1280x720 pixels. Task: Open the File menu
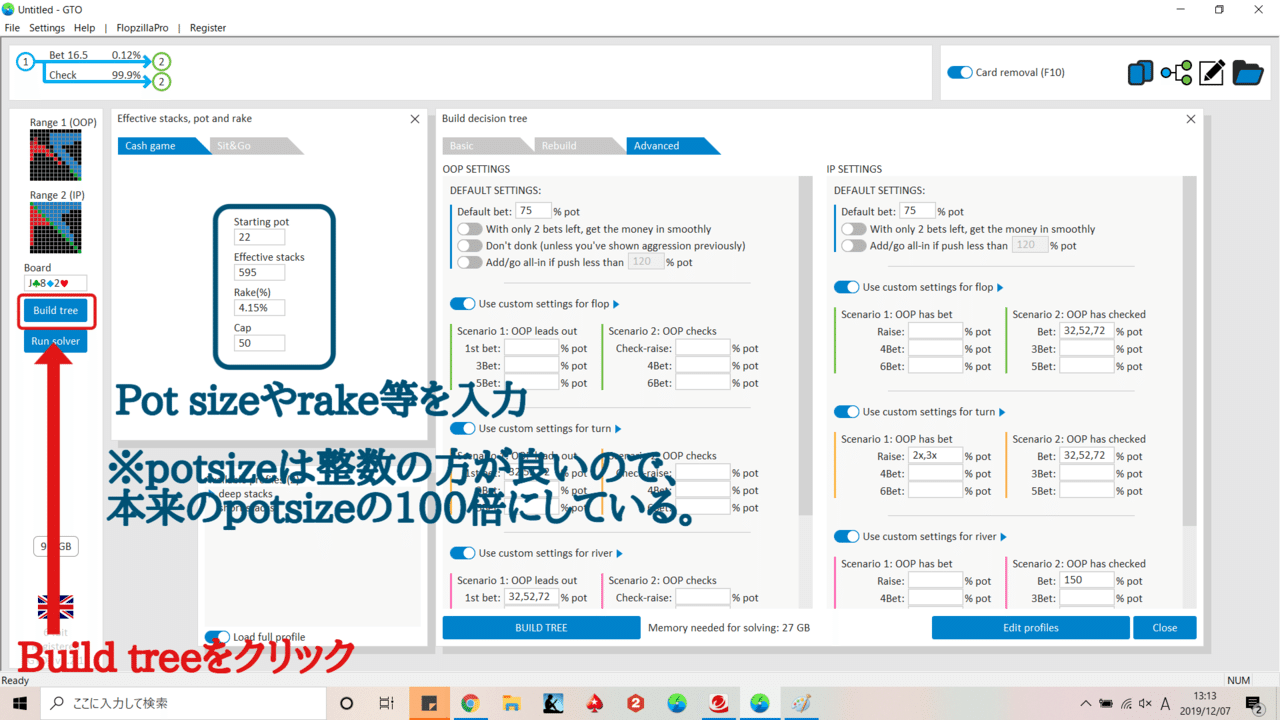tap(12, 28)
